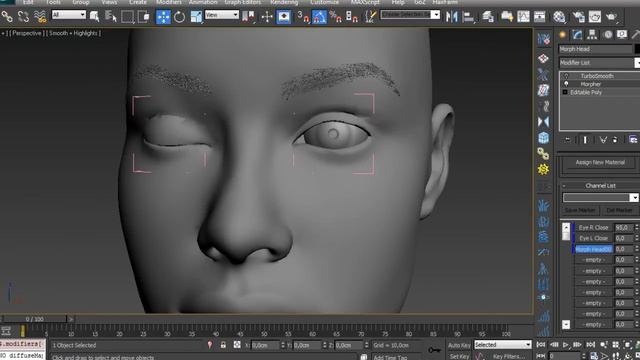Switch to the Hierarchy command panel tab
Screen dimensions: 640x360
pos(592,35)
